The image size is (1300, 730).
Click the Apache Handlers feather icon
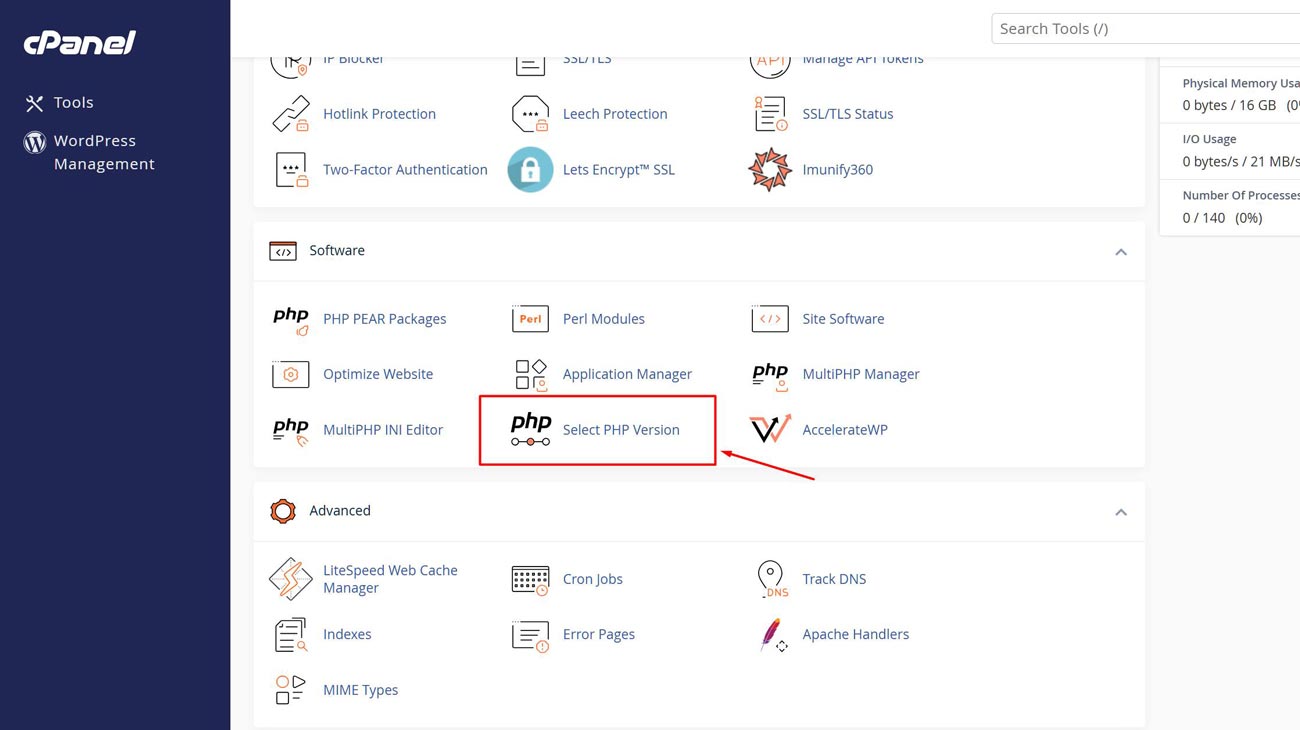(769, 635)
